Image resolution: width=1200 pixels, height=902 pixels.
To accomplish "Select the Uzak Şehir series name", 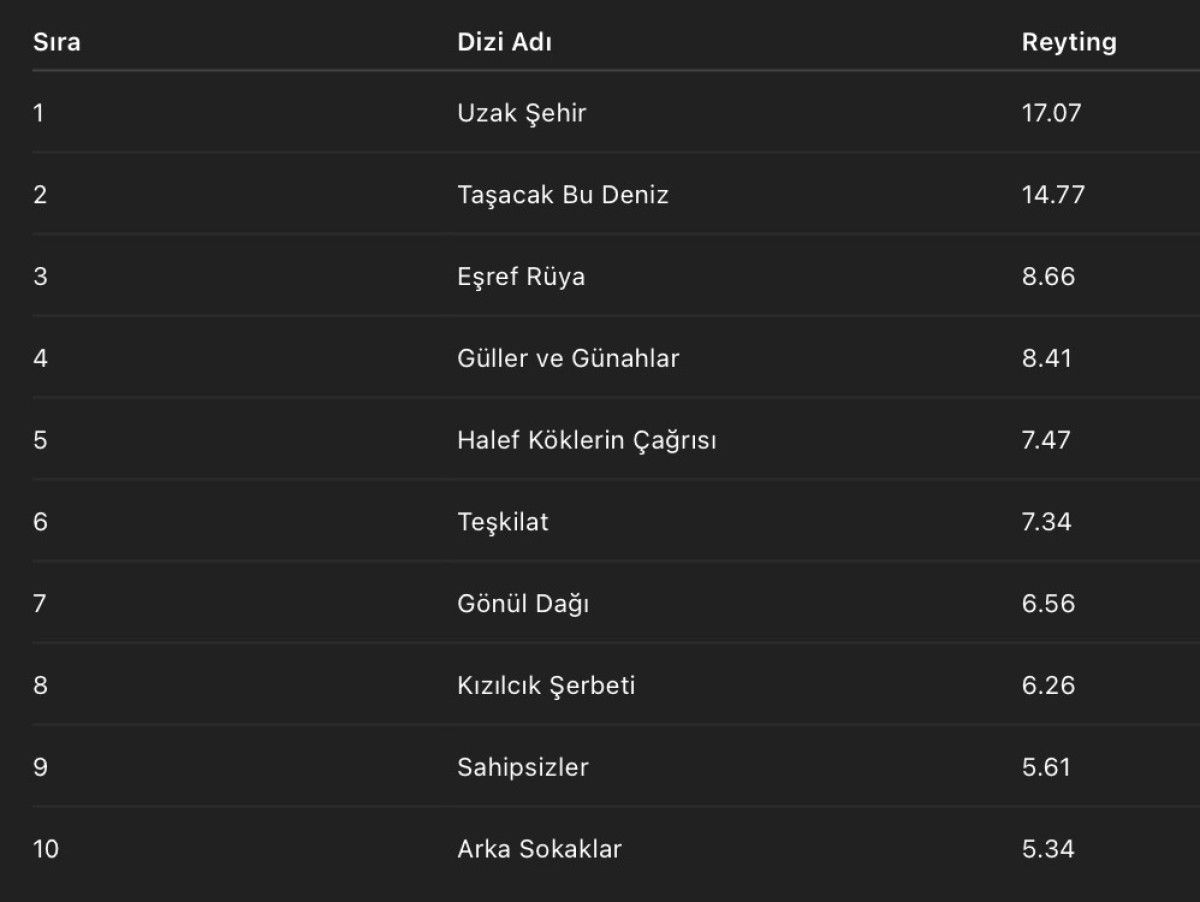I will pos(521,113).
